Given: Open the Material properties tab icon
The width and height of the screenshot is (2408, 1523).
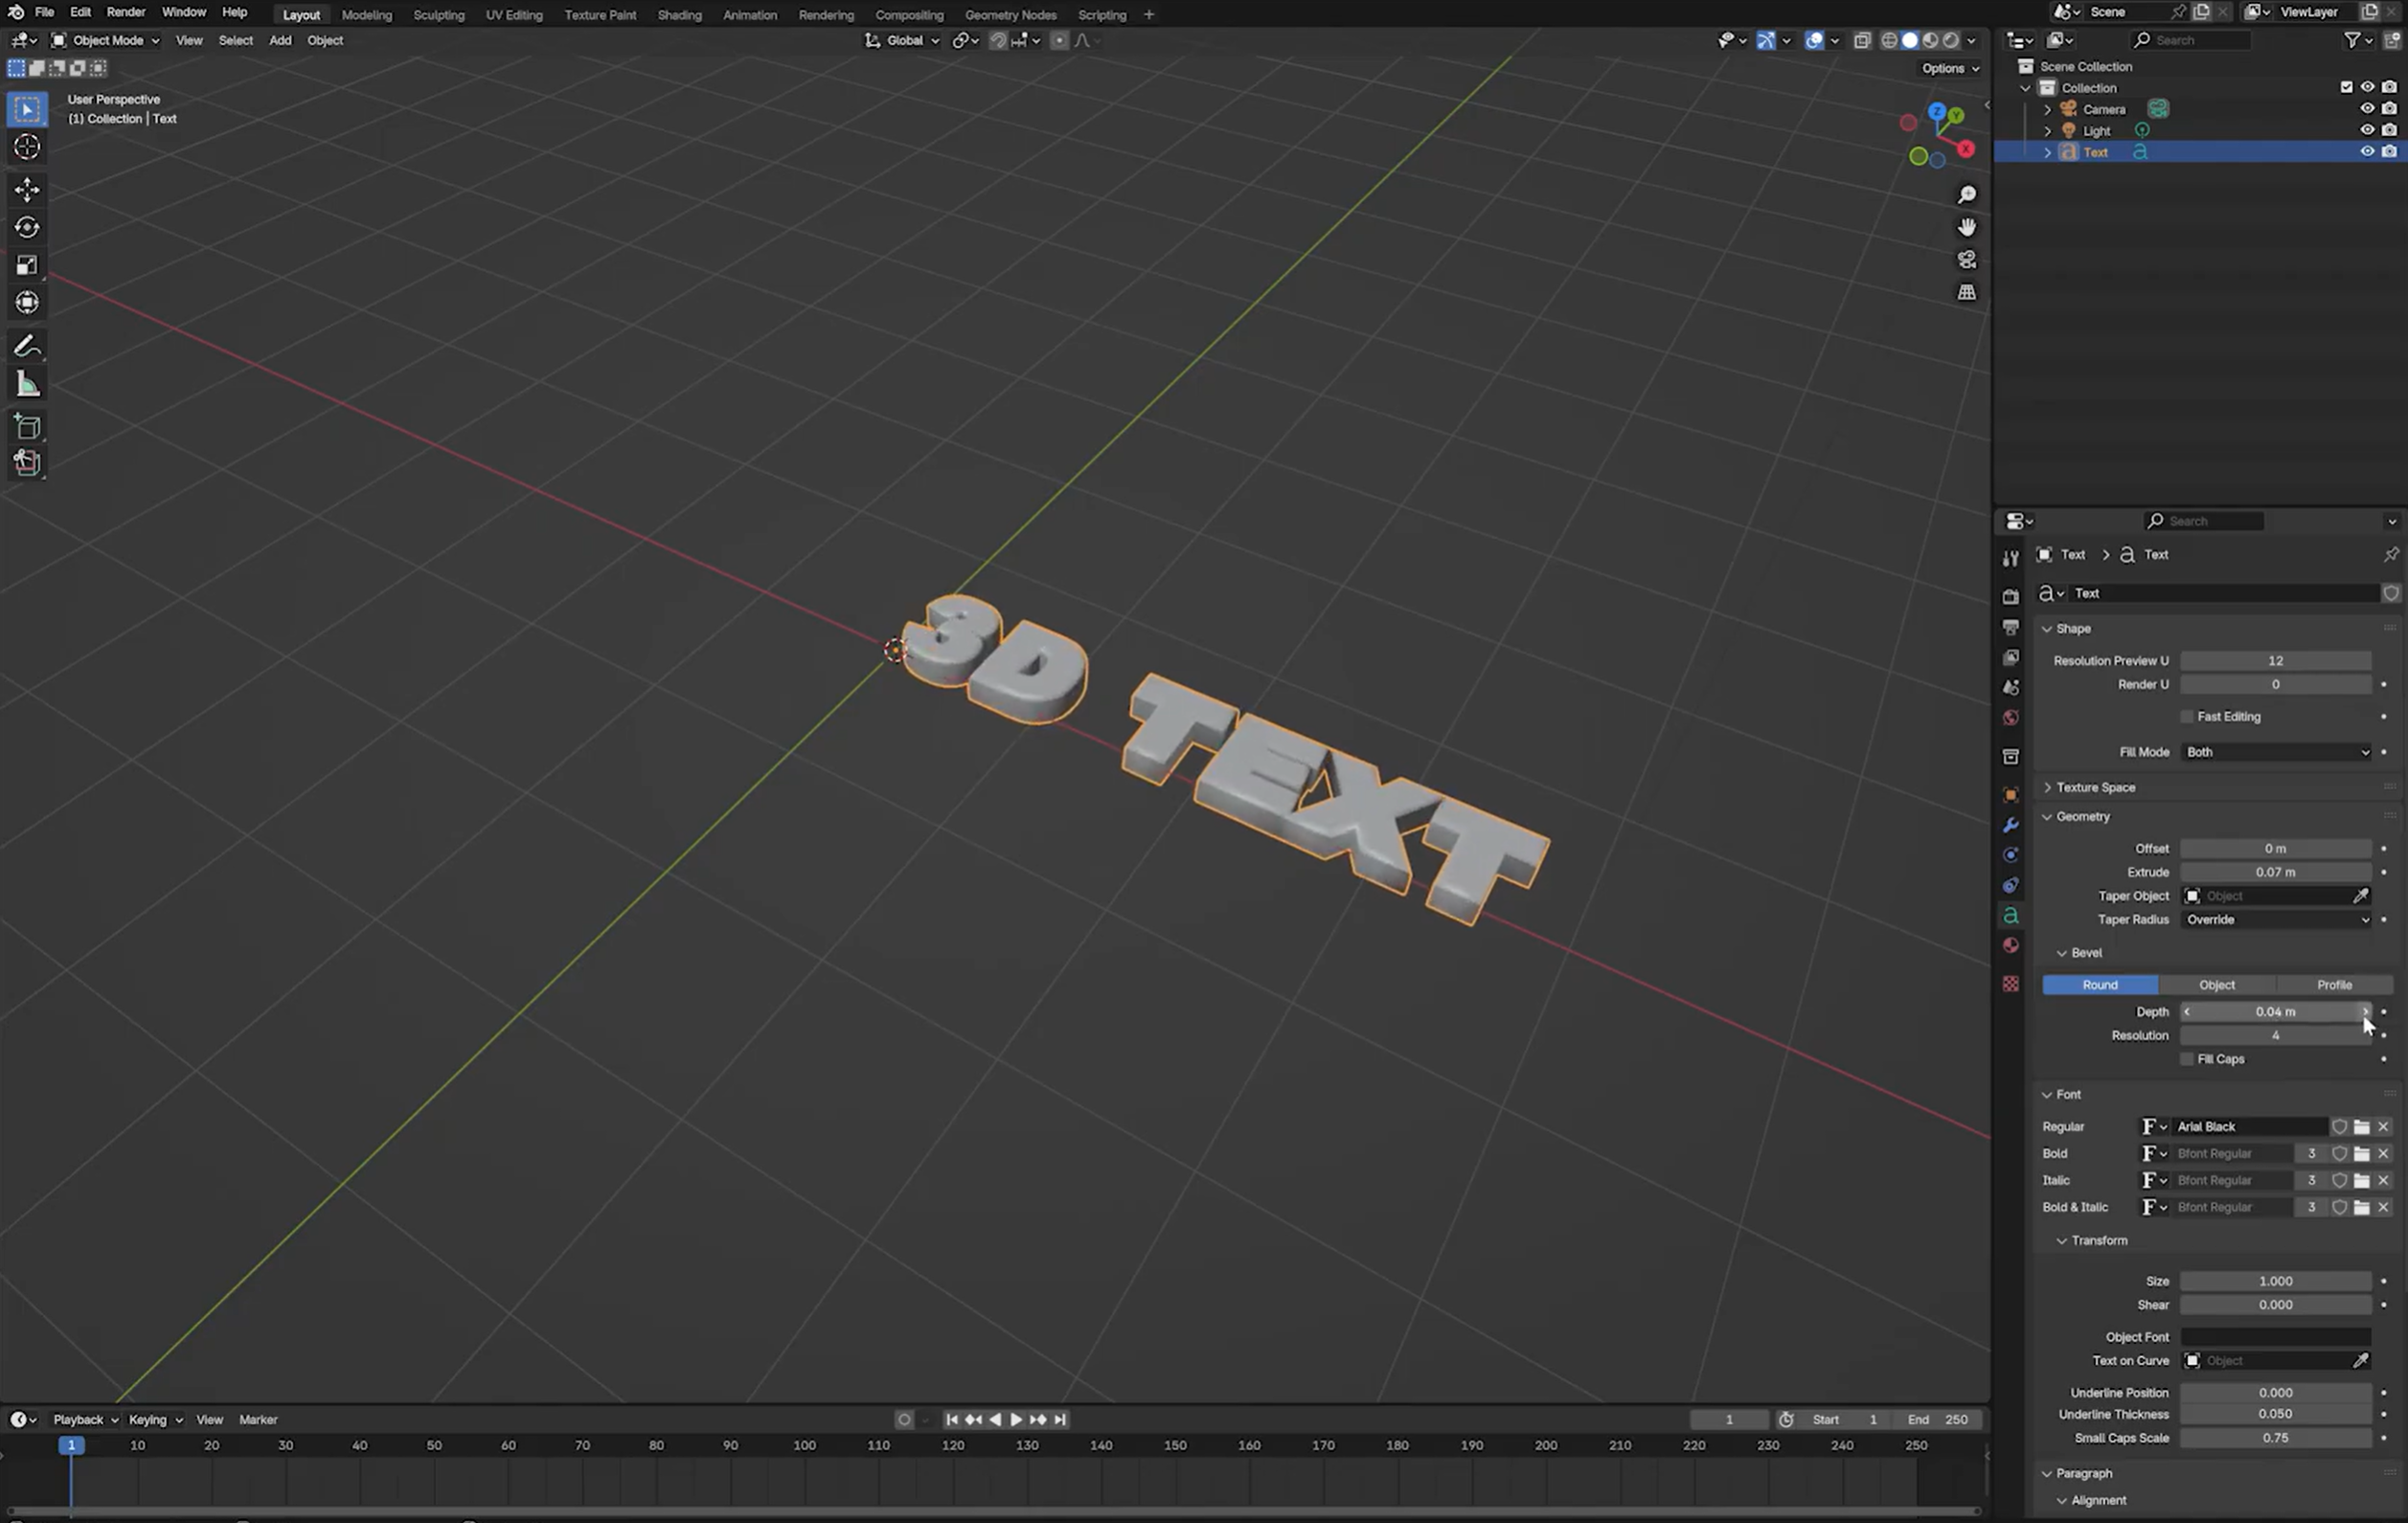Looking at the screenshot, I should click(2010, 945).
